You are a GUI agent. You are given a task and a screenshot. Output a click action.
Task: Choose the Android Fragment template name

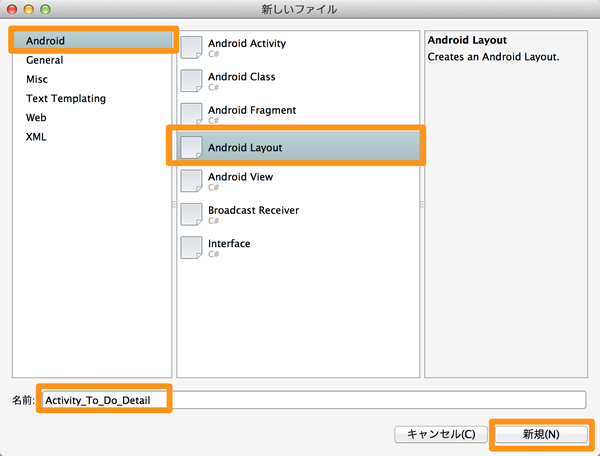click(x=252, y=110)
